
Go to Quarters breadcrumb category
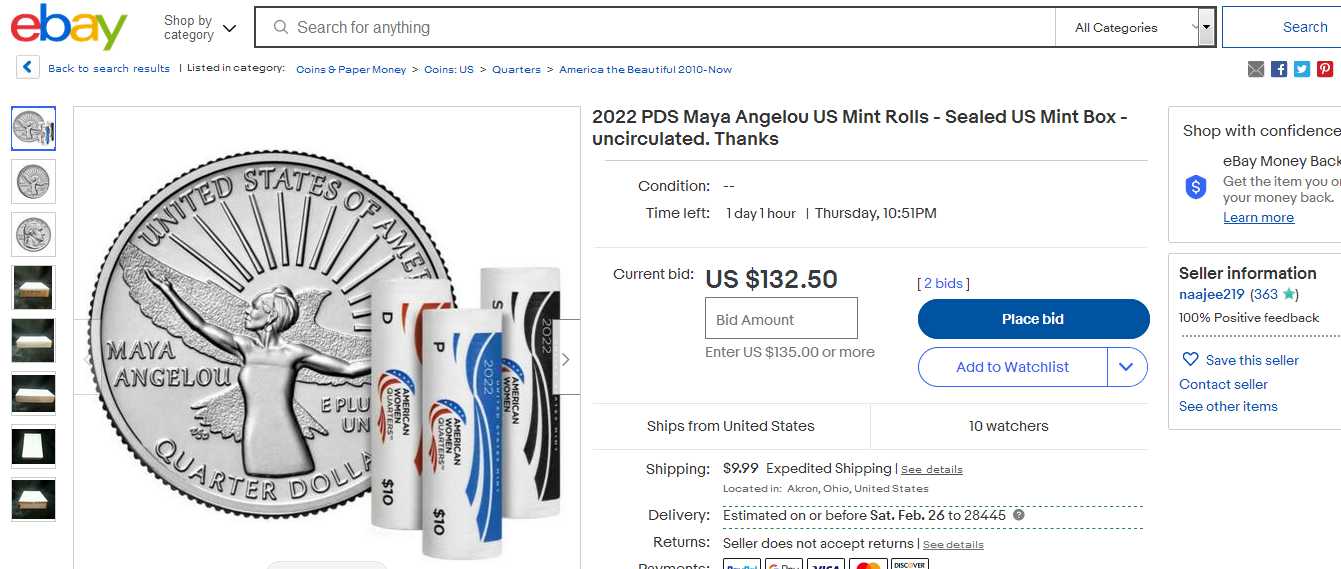[516, 70]
